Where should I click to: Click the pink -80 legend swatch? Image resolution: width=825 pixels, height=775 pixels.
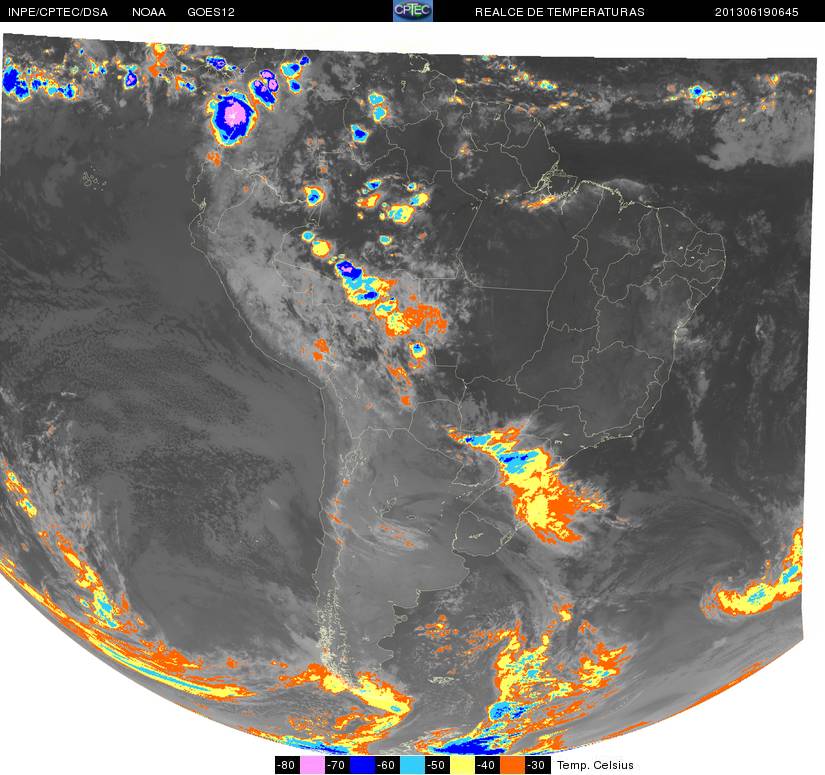(x=312, y=765)
